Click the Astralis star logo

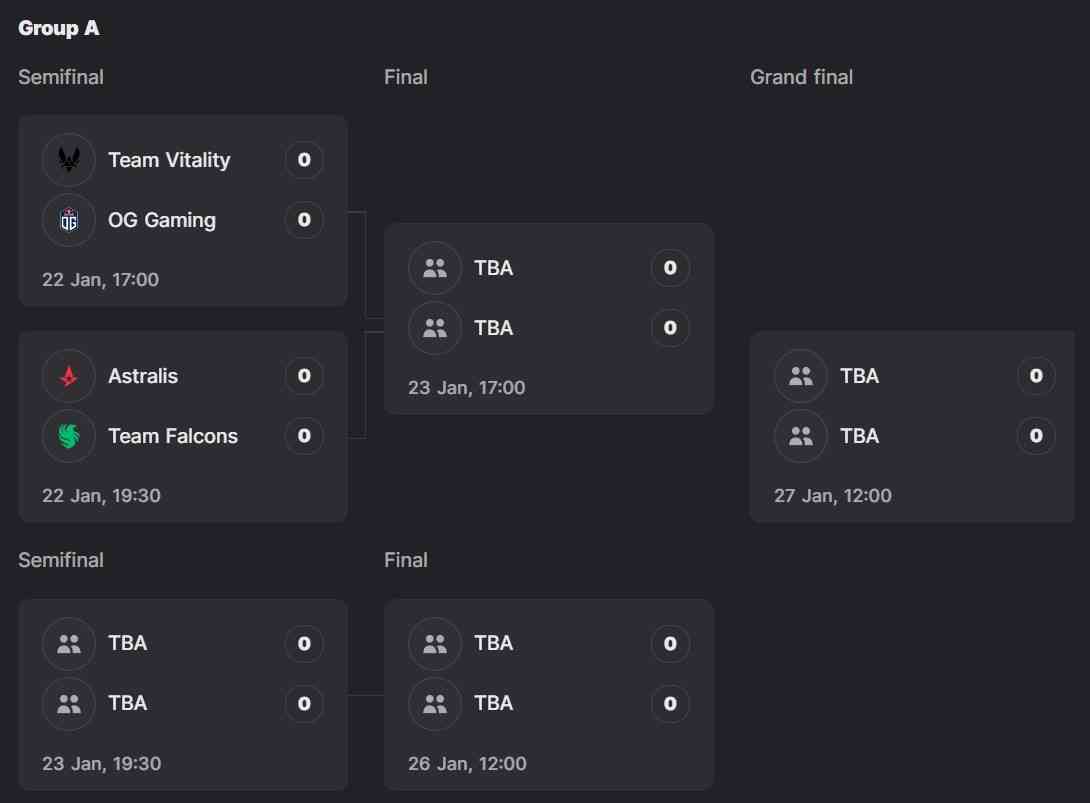[68, 376]
